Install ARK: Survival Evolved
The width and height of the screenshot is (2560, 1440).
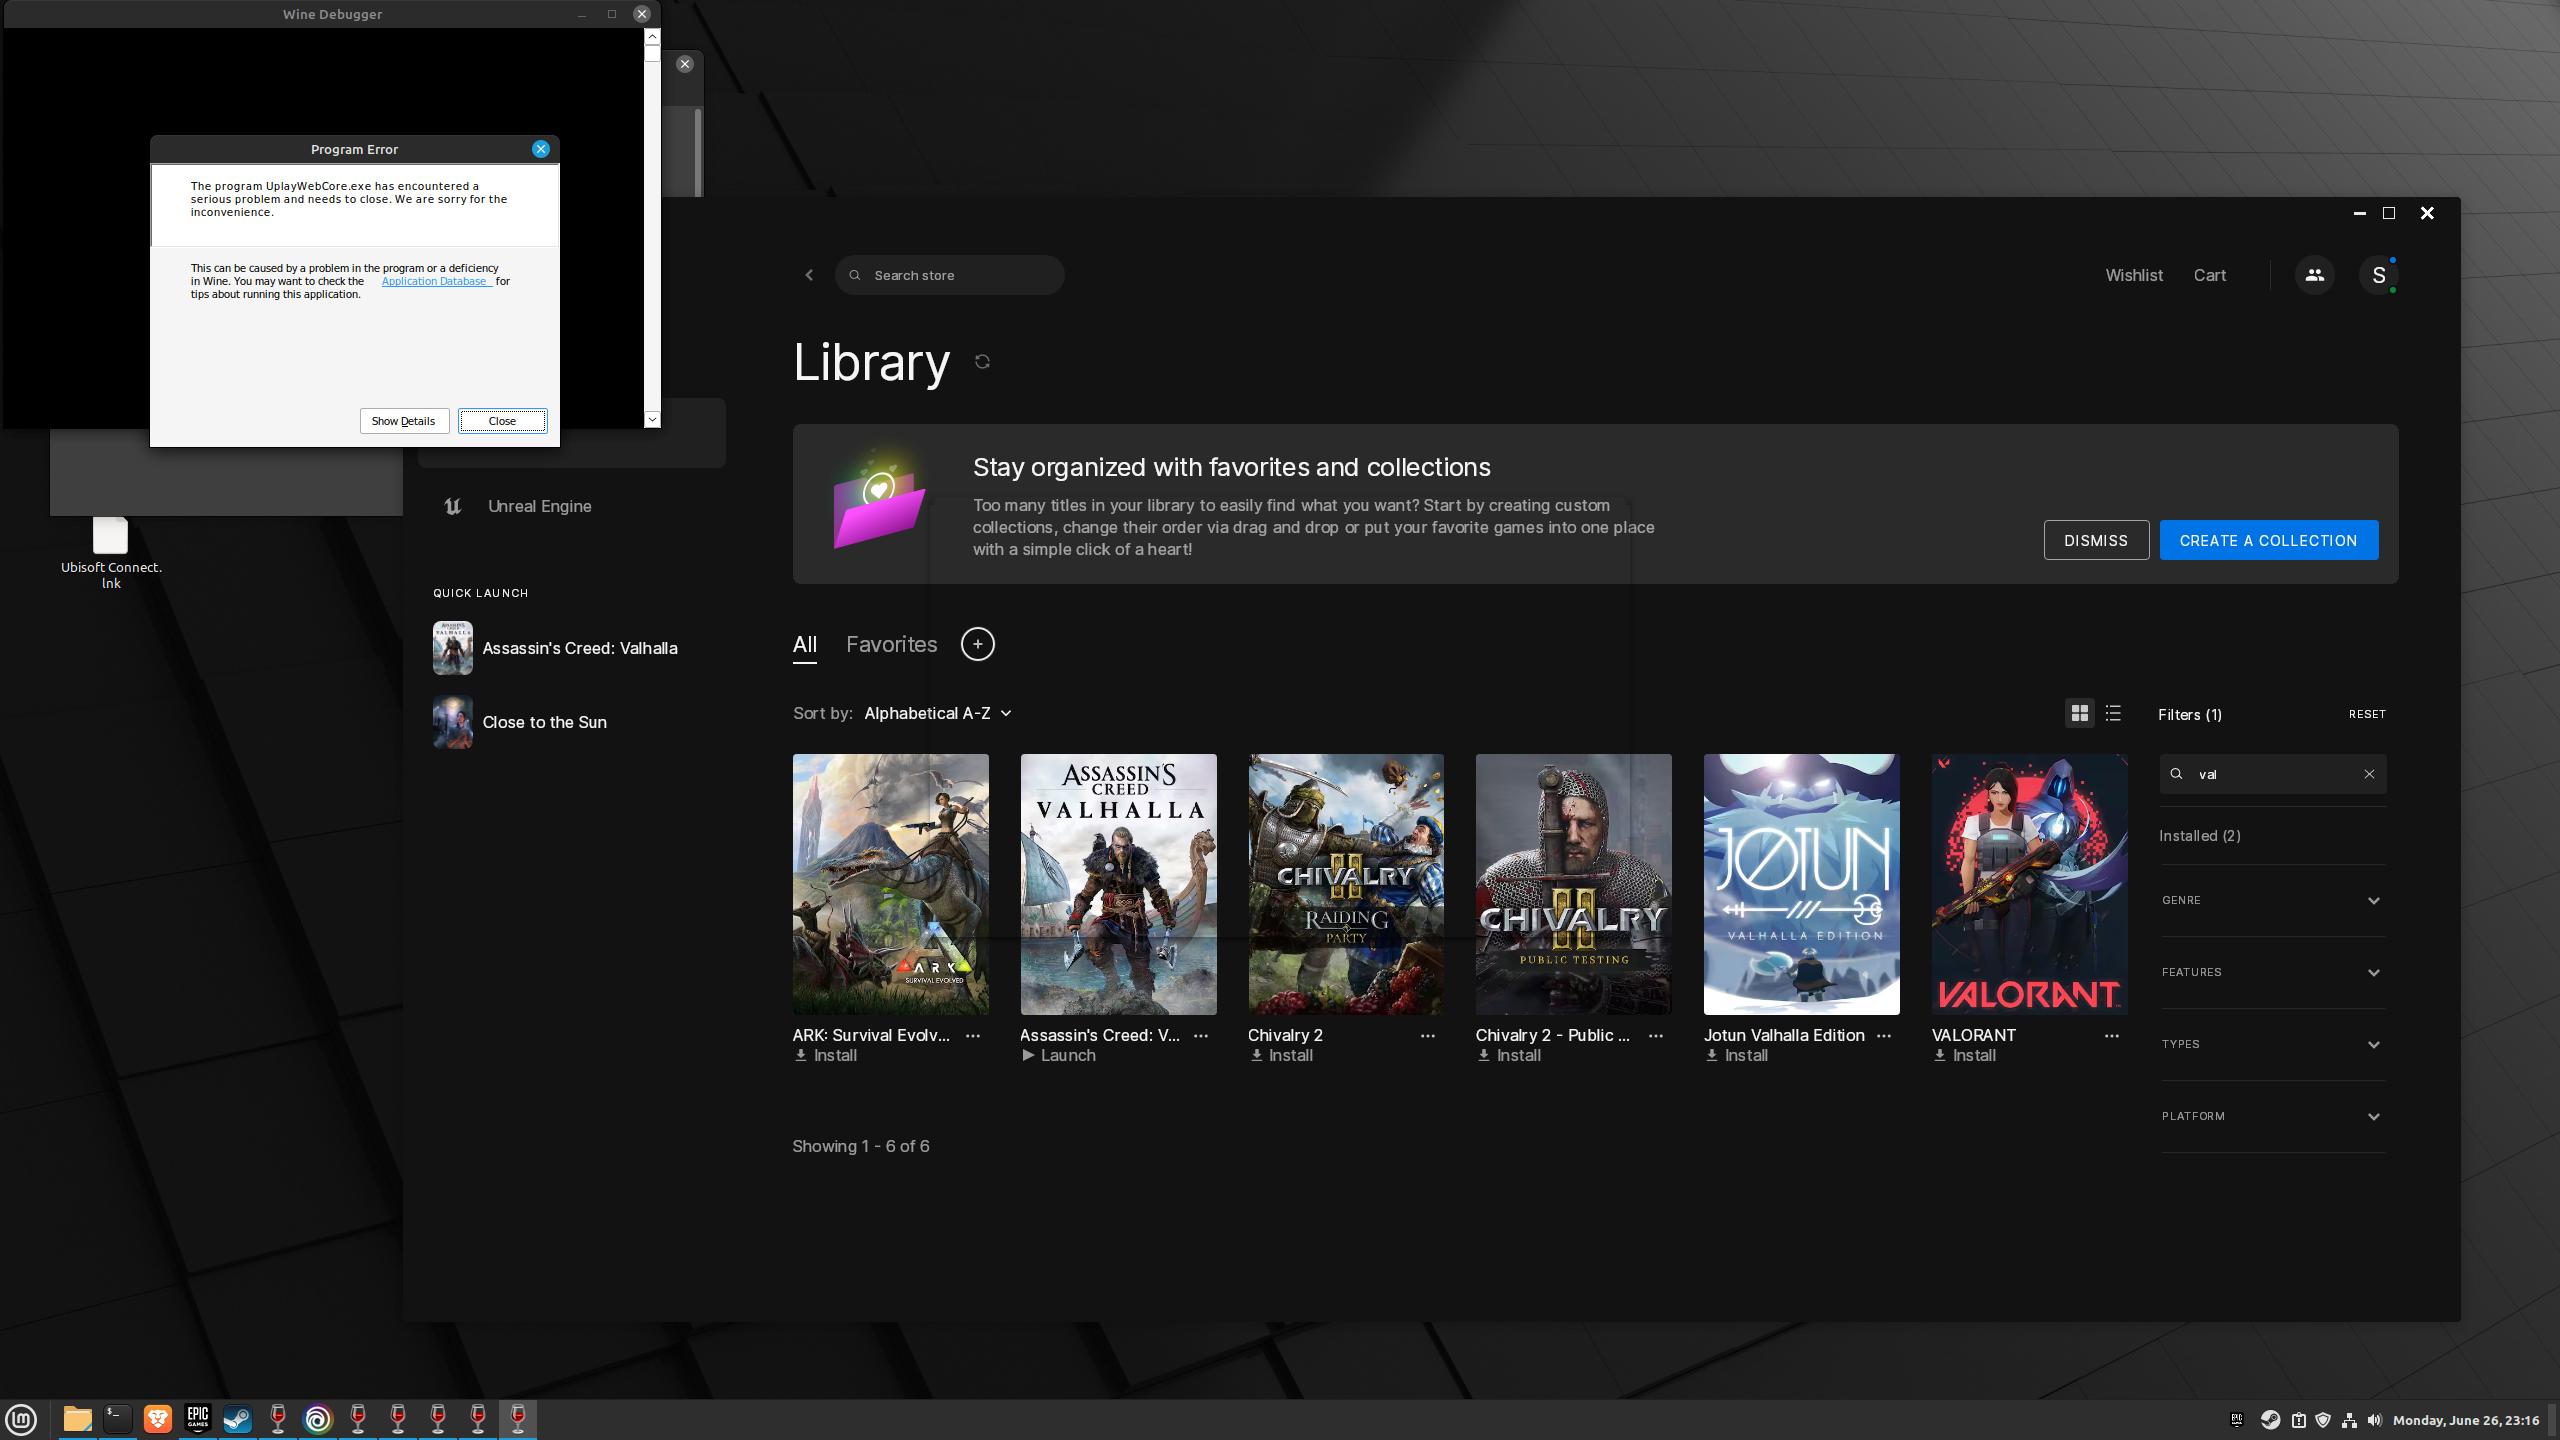(825, 1056)
